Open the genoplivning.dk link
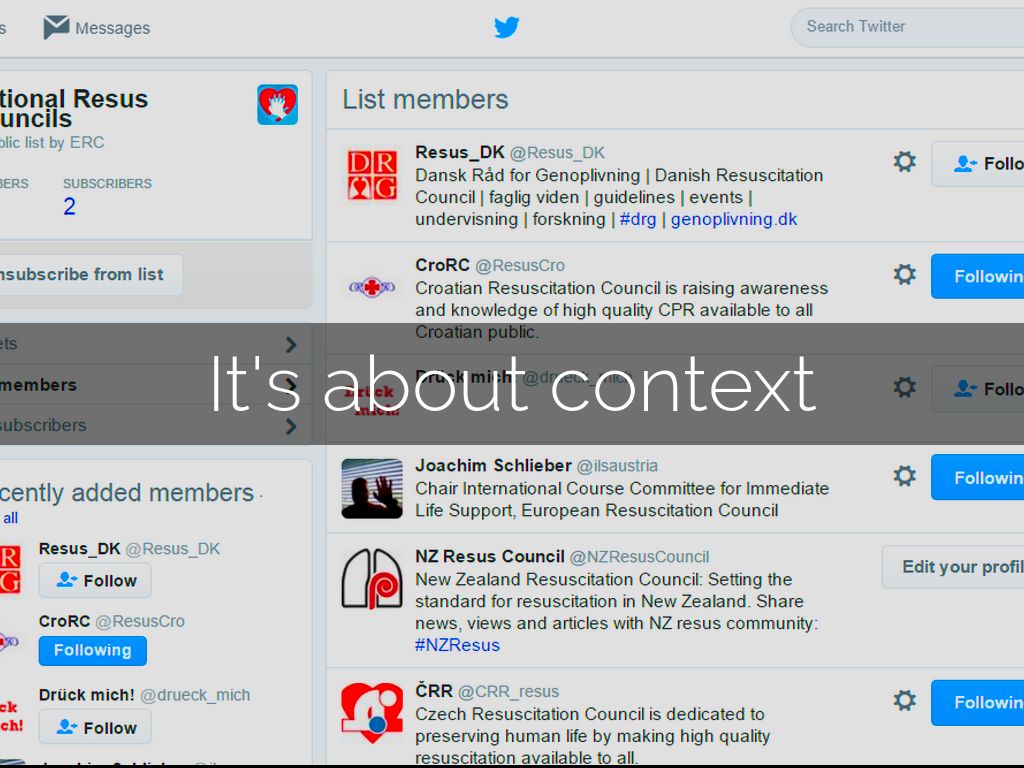Viewport: 1024px width, 768px height. coord(733,219)
